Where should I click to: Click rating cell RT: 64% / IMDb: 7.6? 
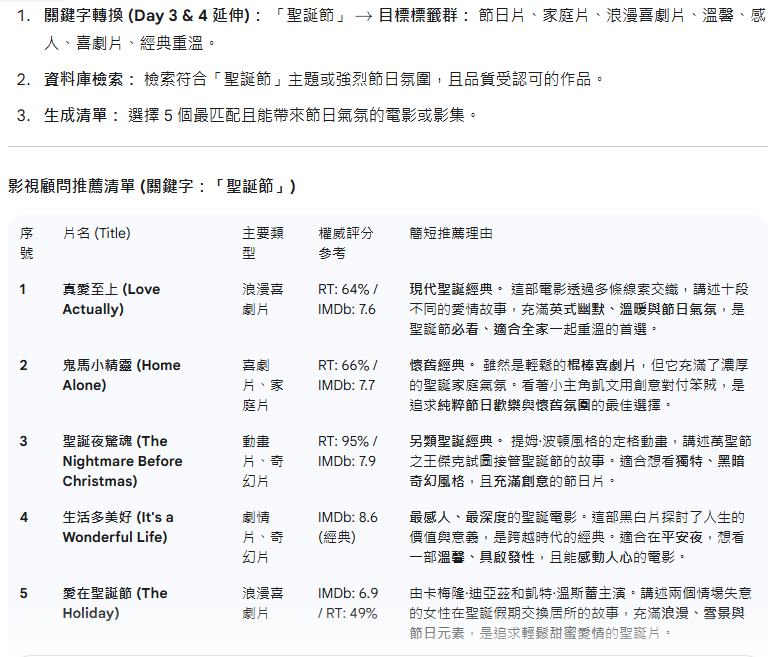[348, 299]
